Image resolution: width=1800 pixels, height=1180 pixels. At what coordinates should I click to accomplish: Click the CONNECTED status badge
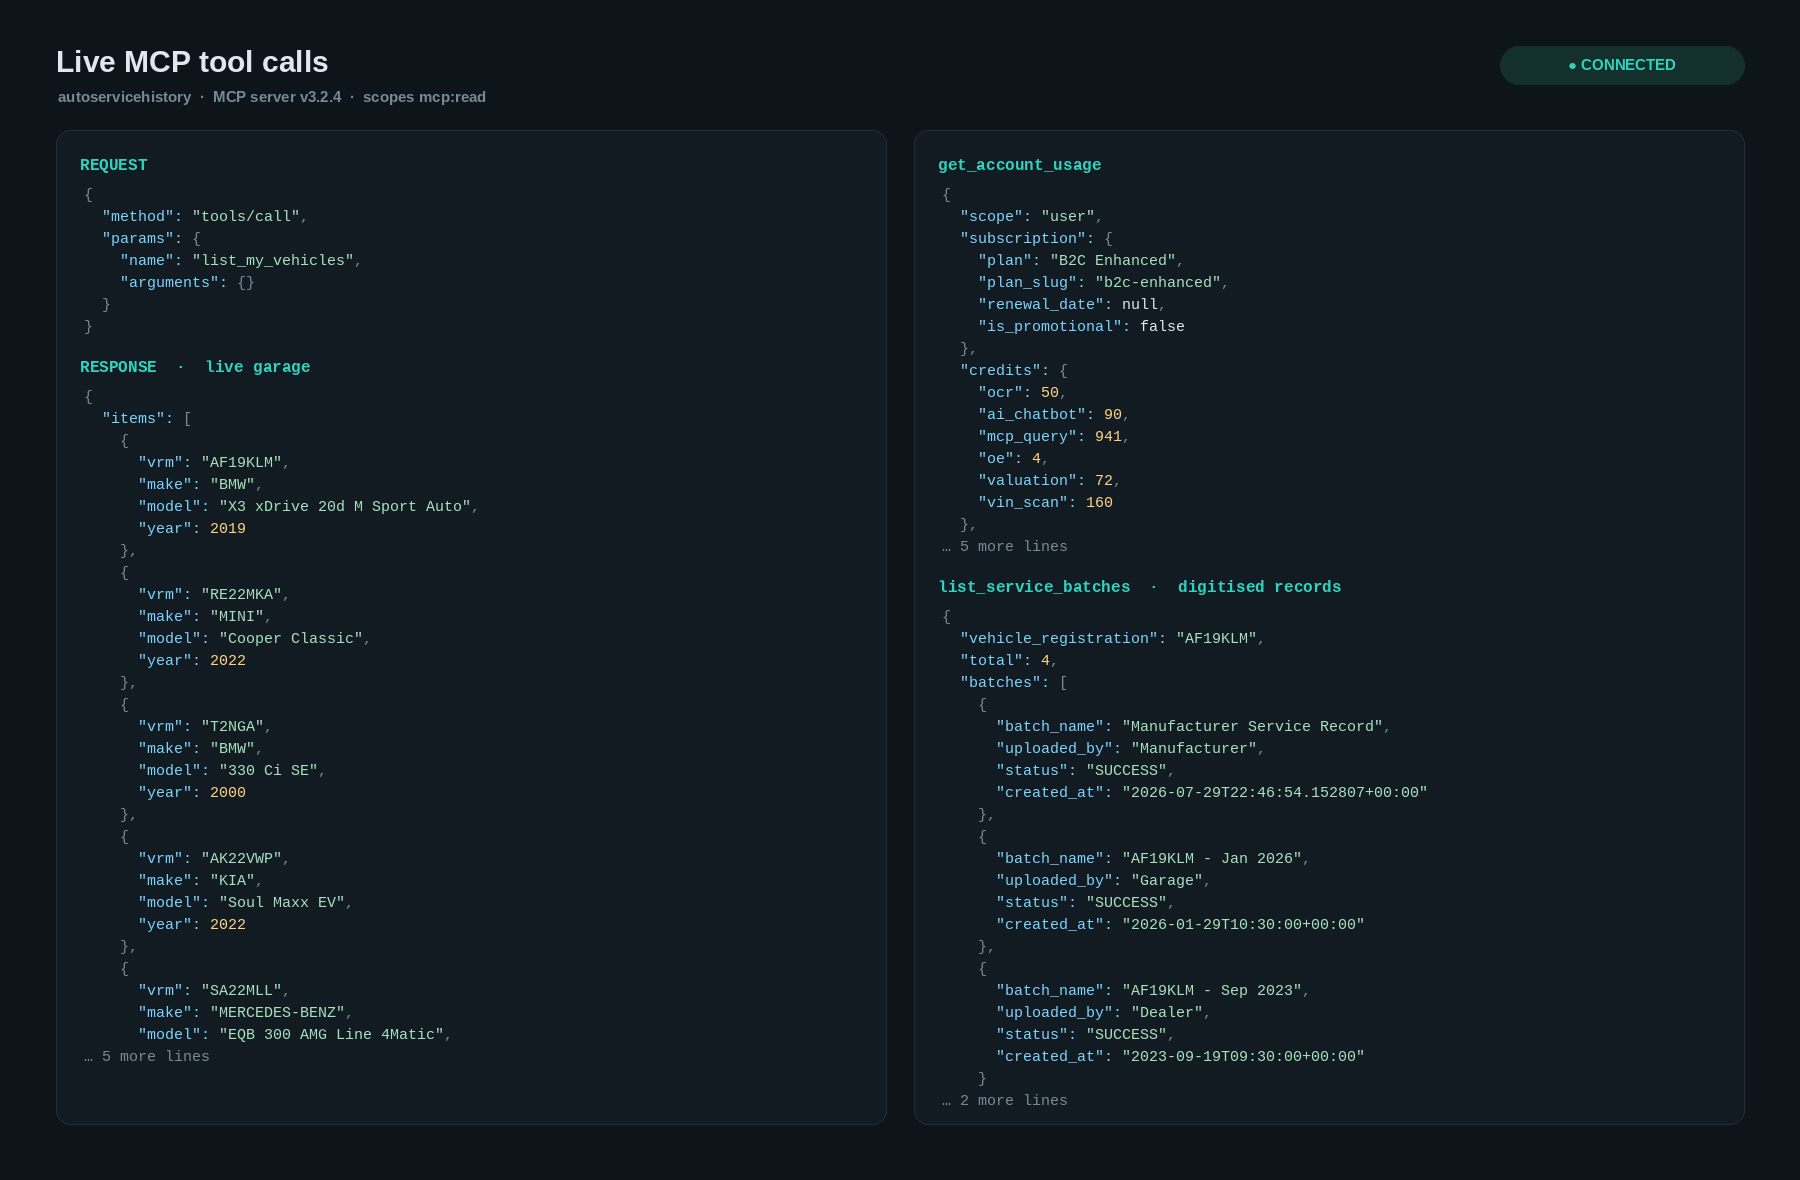coord(1622,65)
